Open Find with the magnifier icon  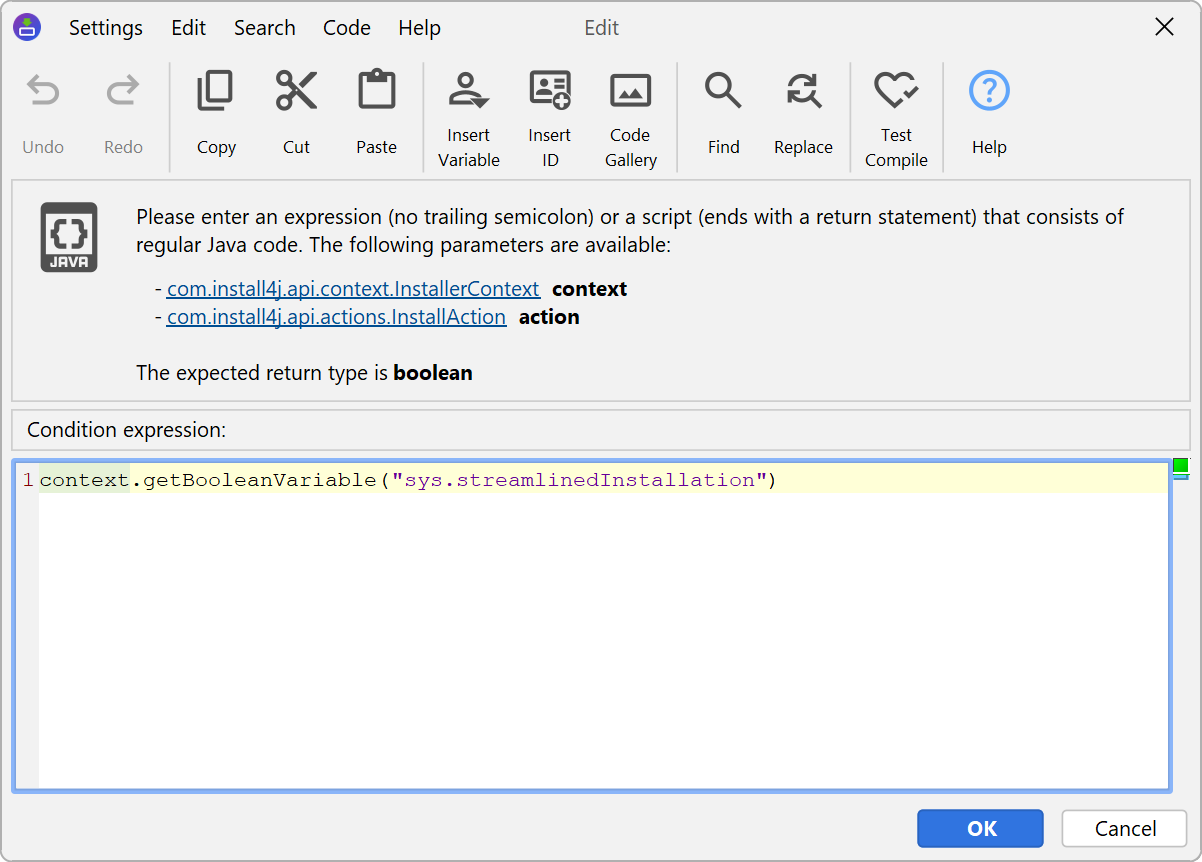(x=723, y=92)
